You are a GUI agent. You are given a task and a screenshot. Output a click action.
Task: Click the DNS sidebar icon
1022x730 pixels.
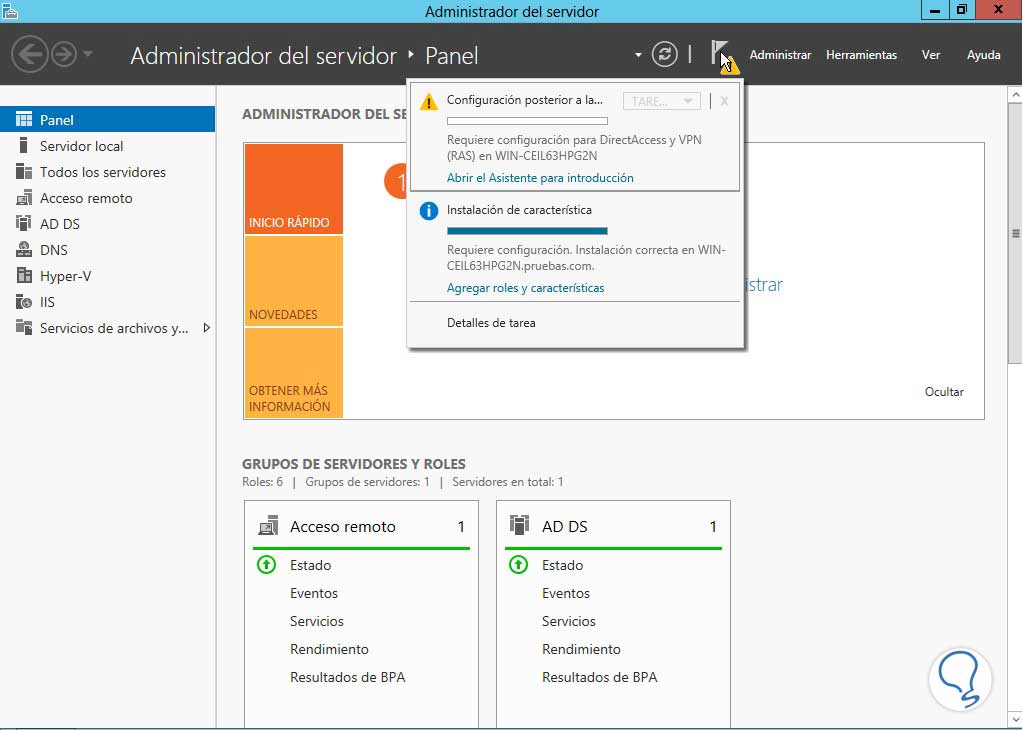pyautogui.click(x=23, y=250)
